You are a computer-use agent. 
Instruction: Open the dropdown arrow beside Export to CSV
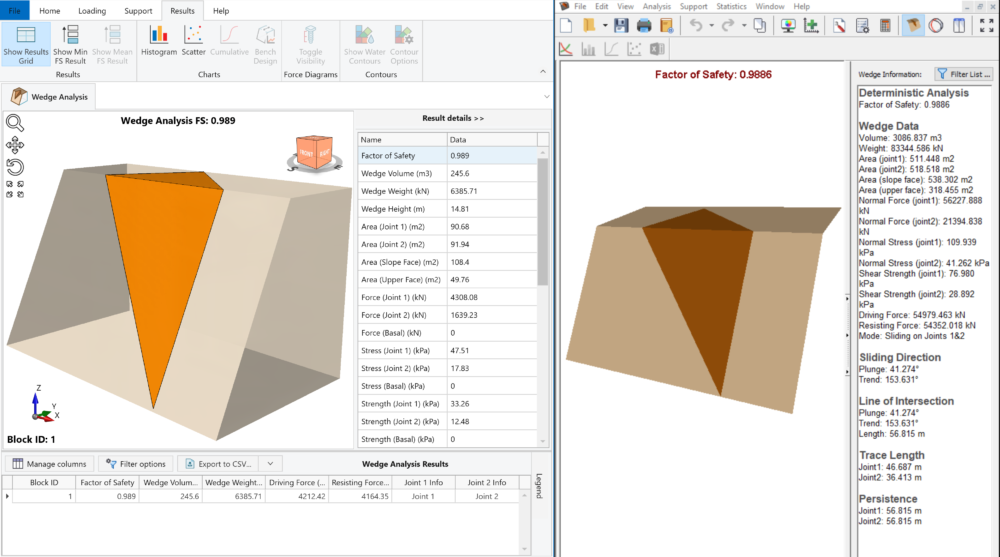tap(270, 464)
